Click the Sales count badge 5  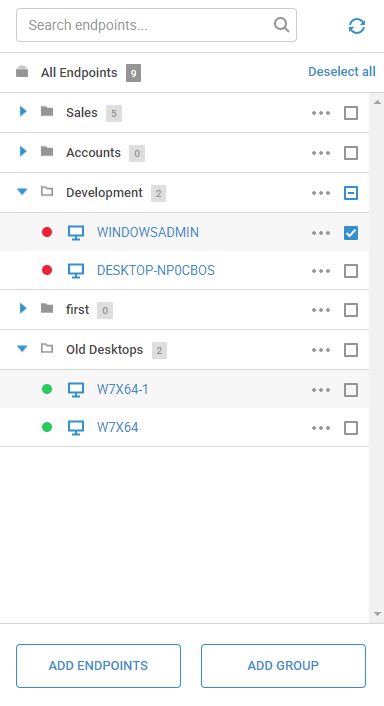(114, 113)
